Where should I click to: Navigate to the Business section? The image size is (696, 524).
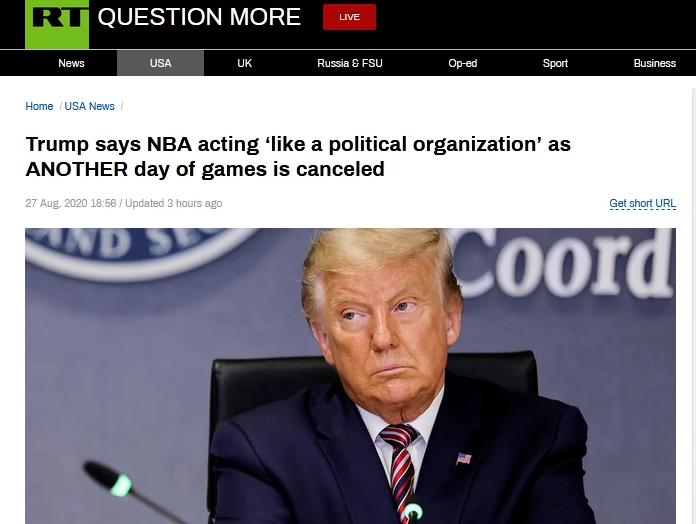[655, 63]
